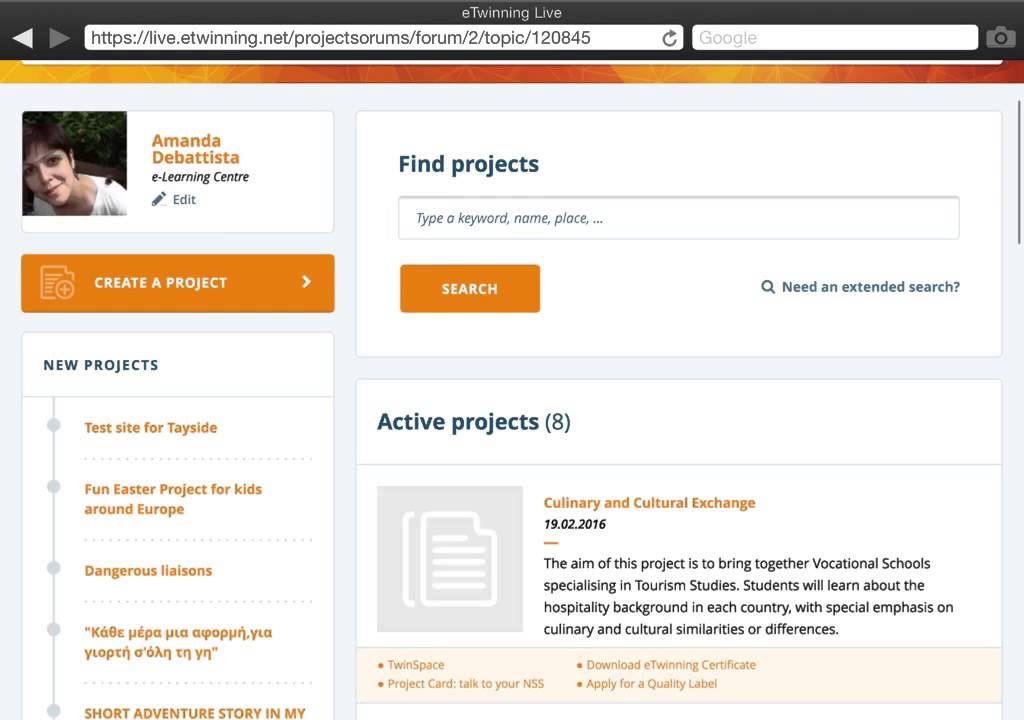The image size is (1024, 720).
Task: Open Amanda Debattista profile name link
Action: point(195,149)
